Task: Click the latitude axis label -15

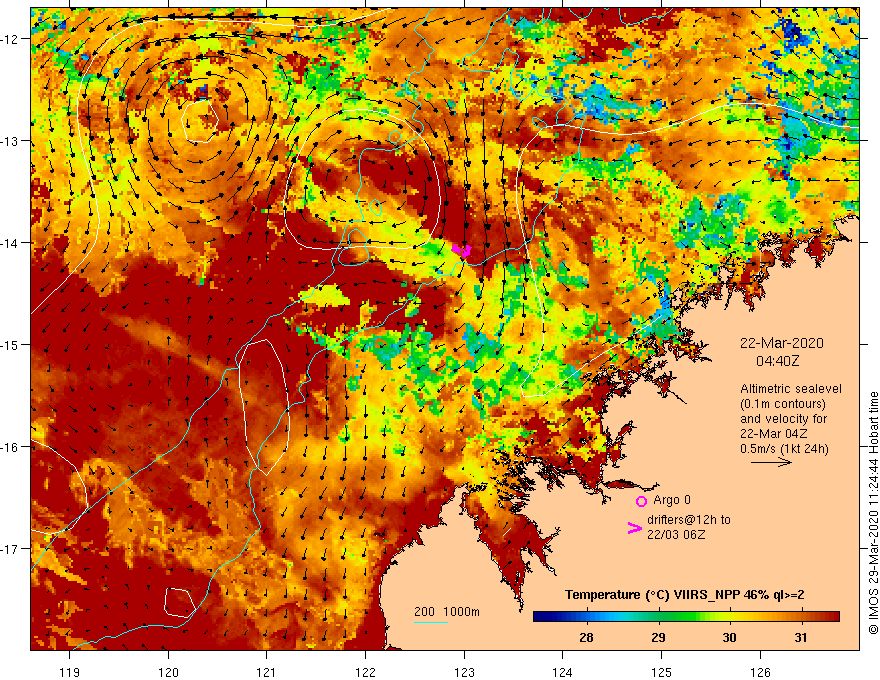Action: pyautogui.click(x=10, y=344)
